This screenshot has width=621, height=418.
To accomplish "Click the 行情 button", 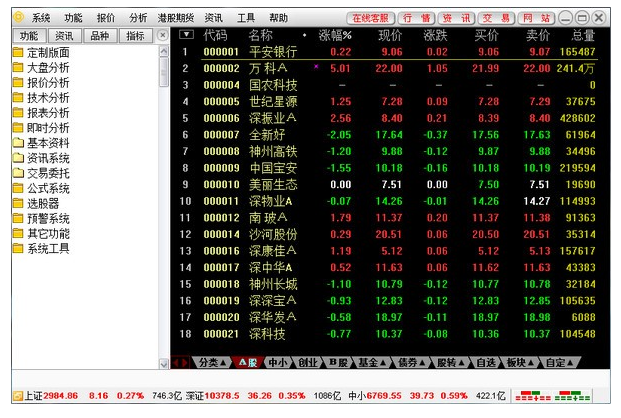I will [417, 18].
